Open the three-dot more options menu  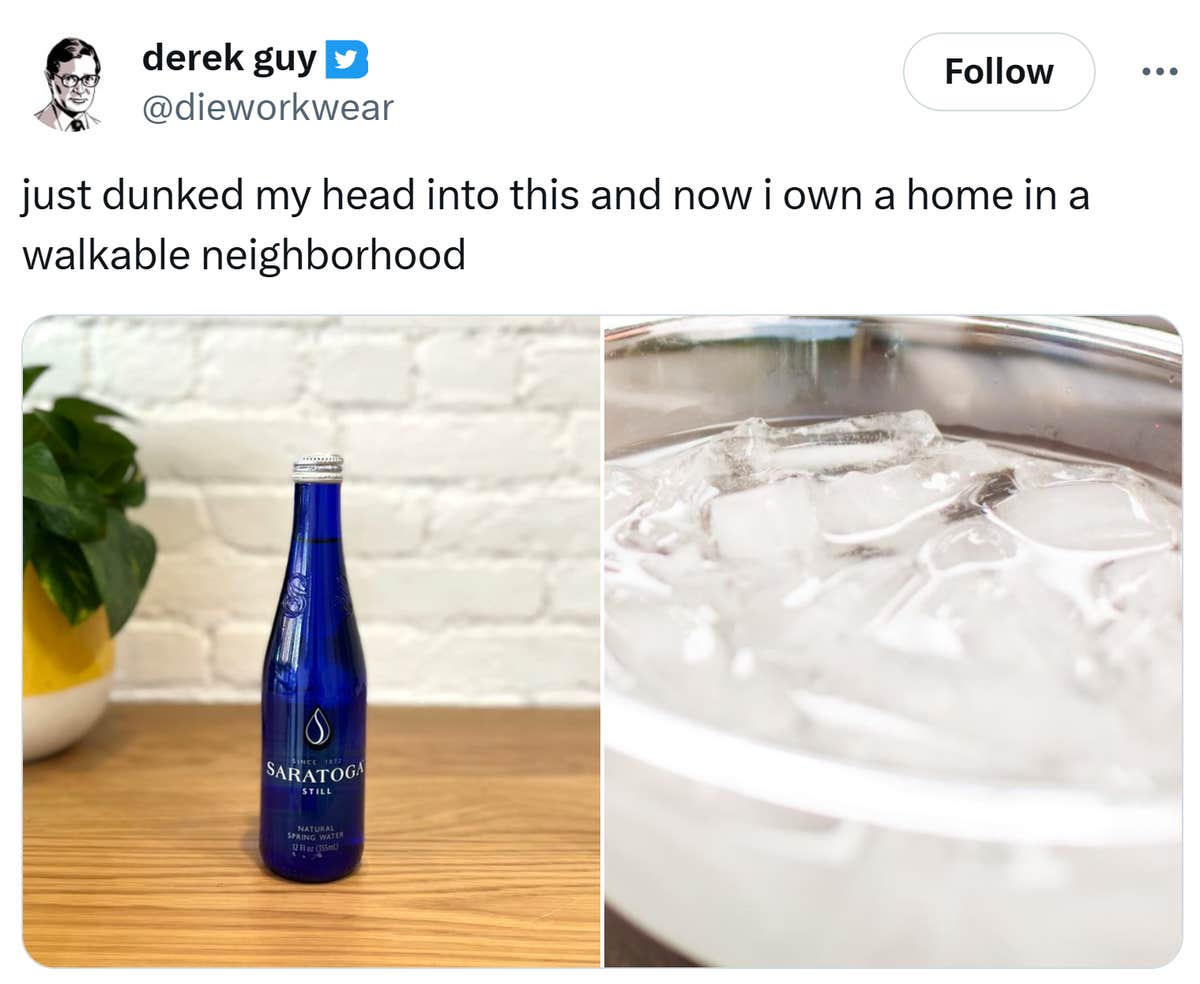coord(1160,72)
